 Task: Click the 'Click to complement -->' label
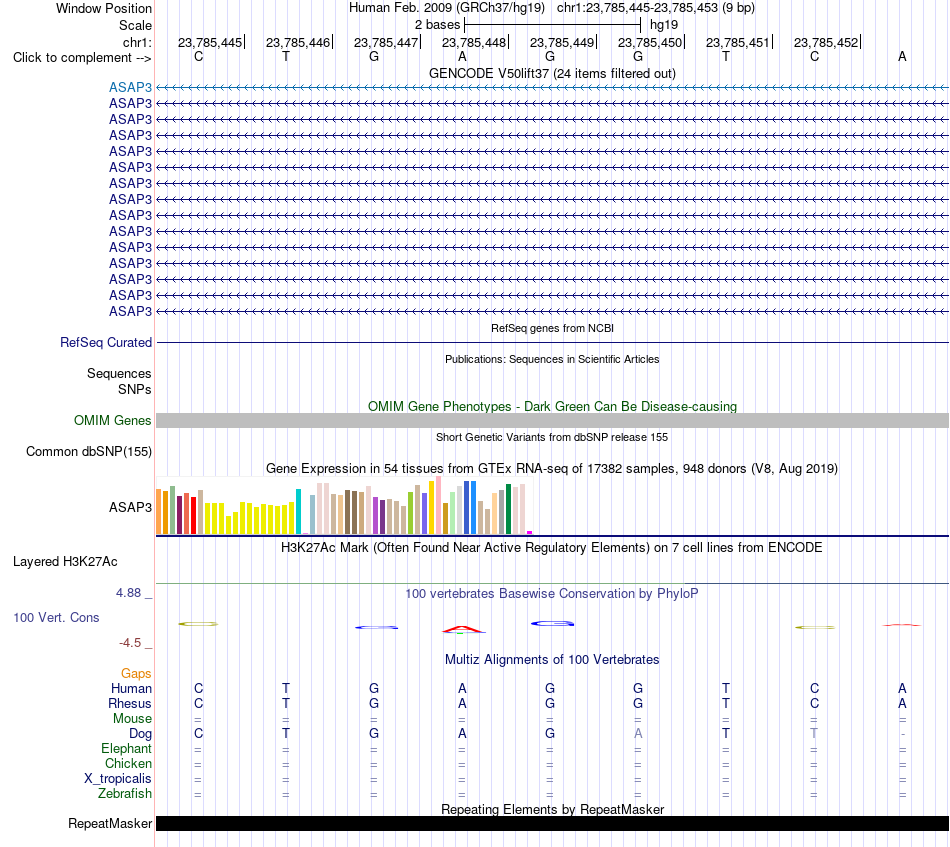pyautogui.click(x=82, y=58)
